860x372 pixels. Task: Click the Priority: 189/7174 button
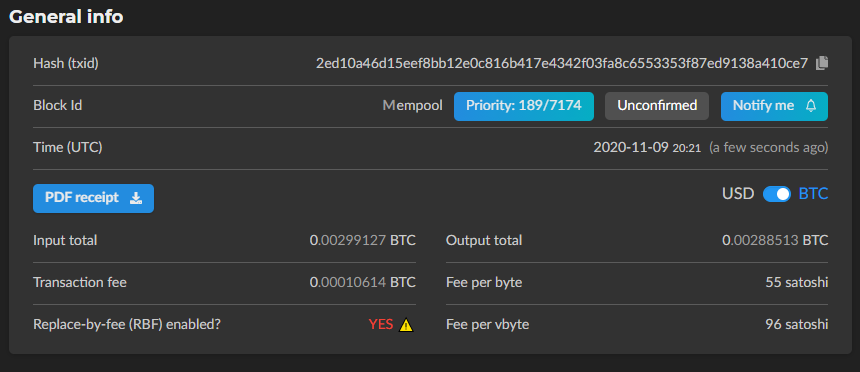(x=524, y=106)
